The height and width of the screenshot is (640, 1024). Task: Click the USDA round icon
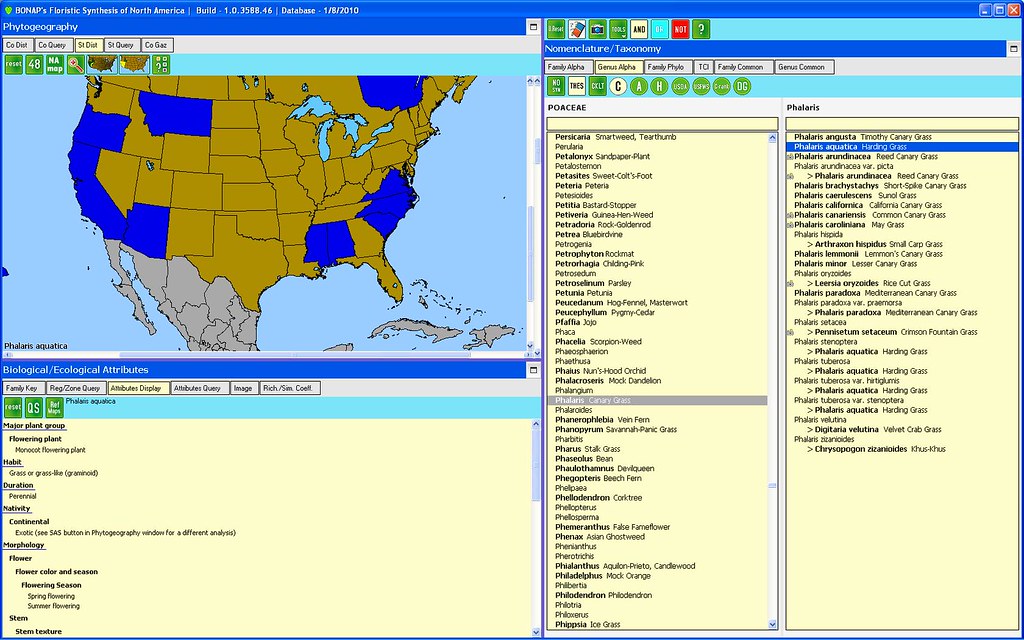680,86
